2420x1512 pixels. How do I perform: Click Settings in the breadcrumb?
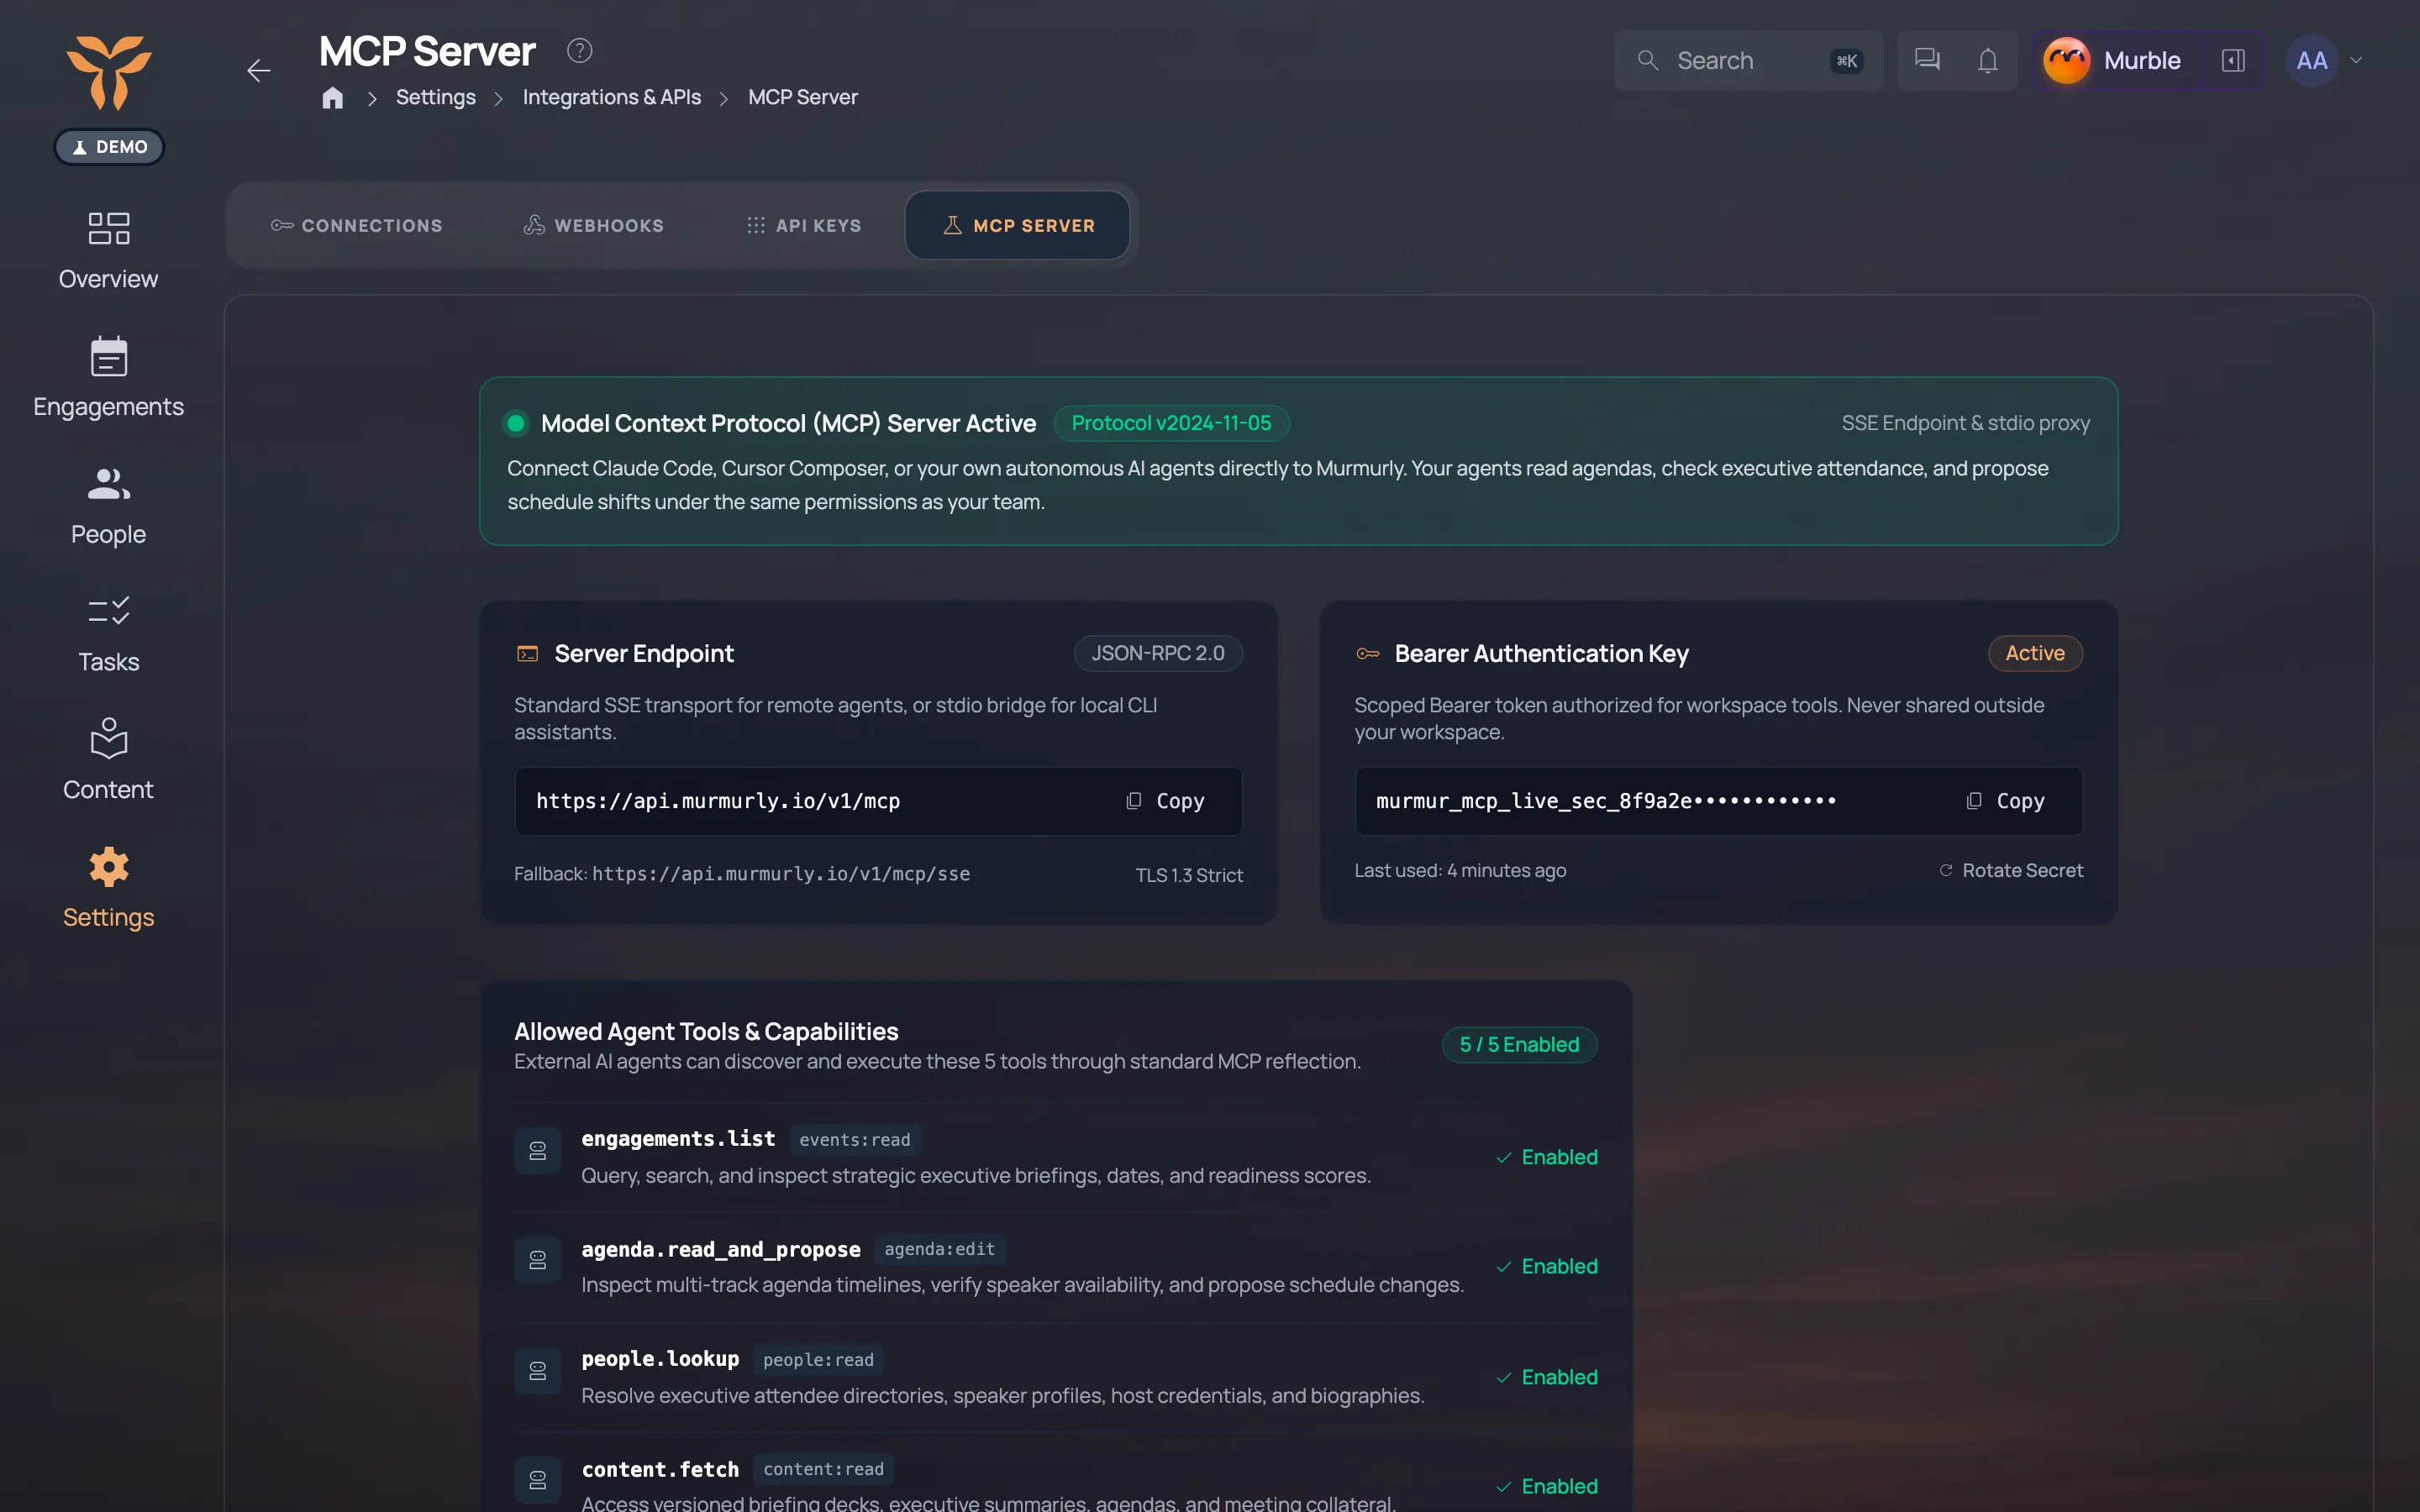click(x=436, y=97)
